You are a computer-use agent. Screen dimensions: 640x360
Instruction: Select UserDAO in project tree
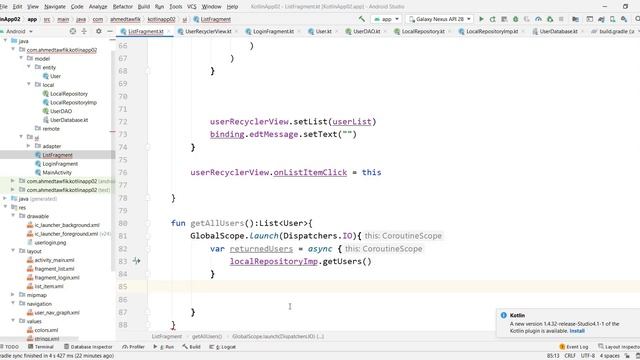[x=61, y=111]
